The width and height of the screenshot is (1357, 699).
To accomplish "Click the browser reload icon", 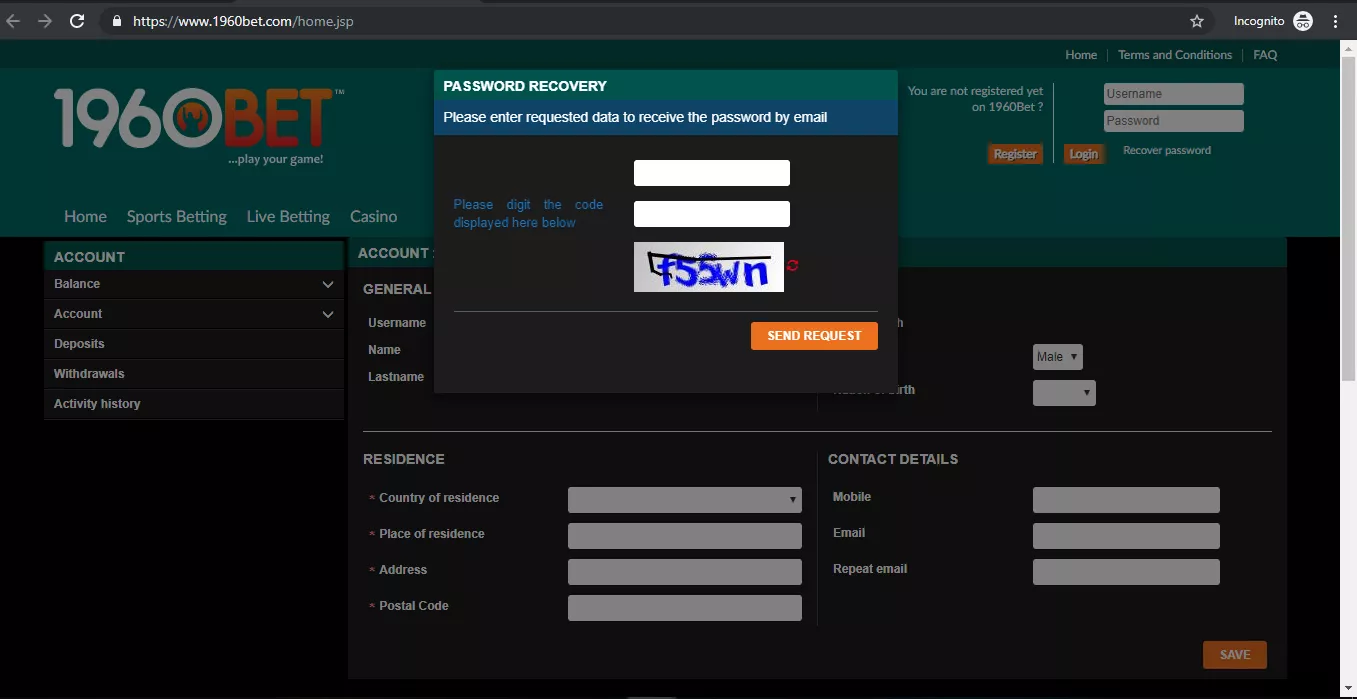I will pos(77,20).
